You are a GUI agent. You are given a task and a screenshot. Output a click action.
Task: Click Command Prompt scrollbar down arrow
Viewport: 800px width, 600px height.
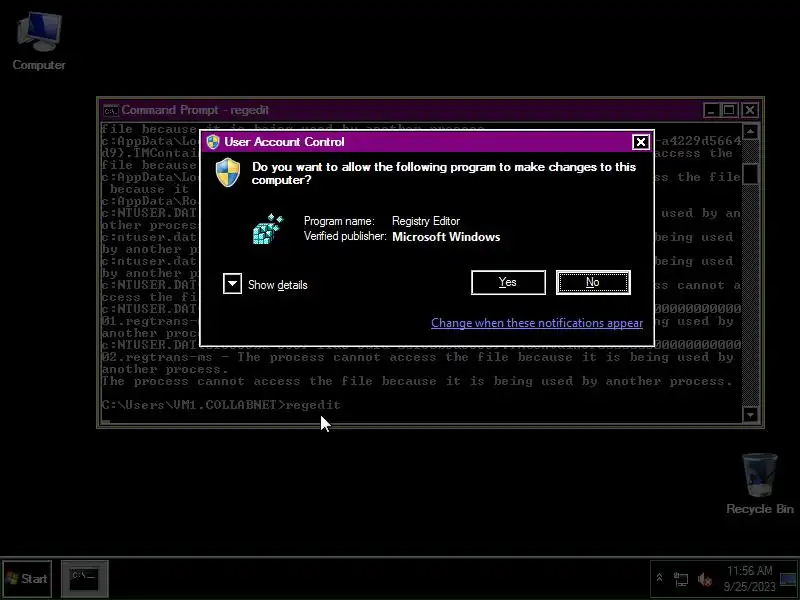[750, 414]
